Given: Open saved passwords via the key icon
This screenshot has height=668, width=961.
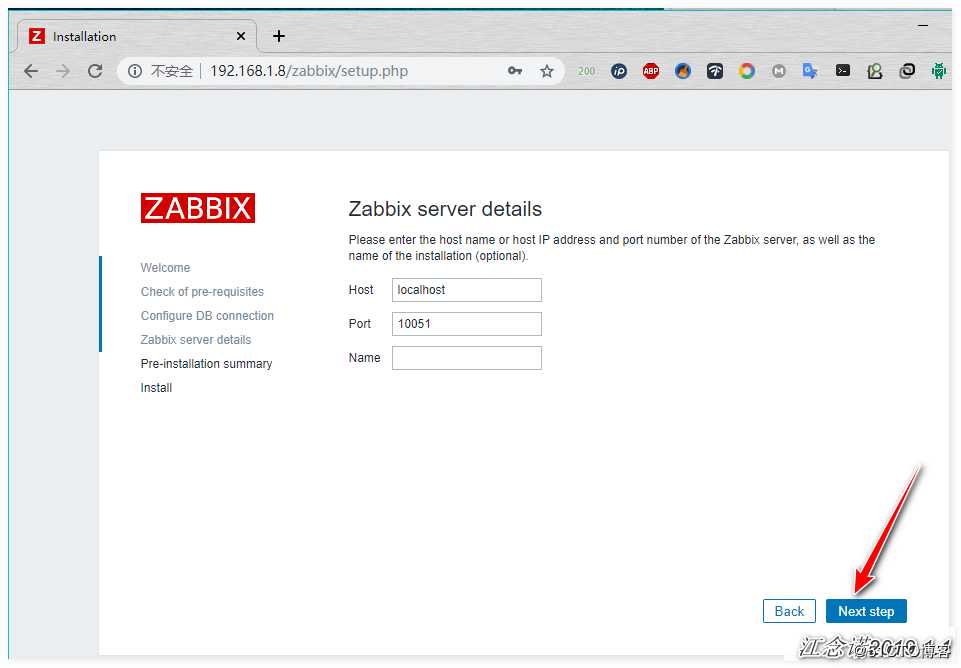Looking at the screenshot, I should tap(515, 71).
